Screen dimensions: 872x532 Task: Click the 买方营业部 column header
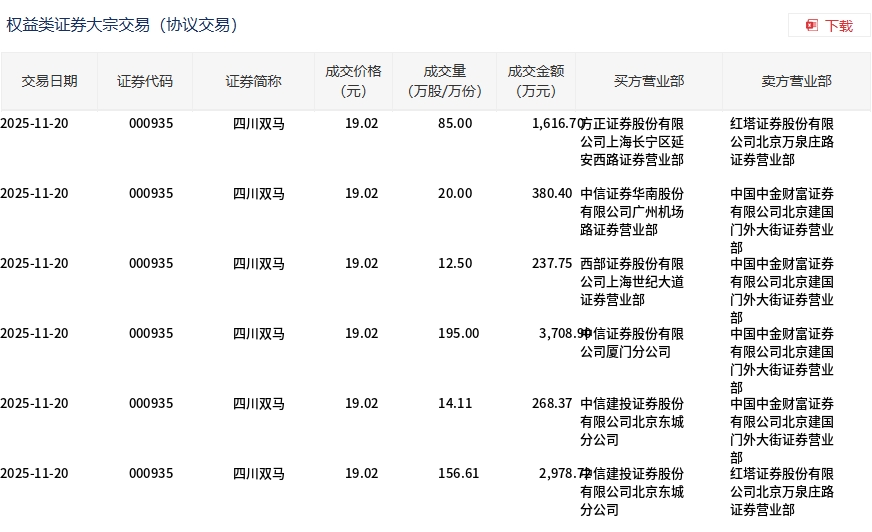pyautogui.click(x=649, y=81)
